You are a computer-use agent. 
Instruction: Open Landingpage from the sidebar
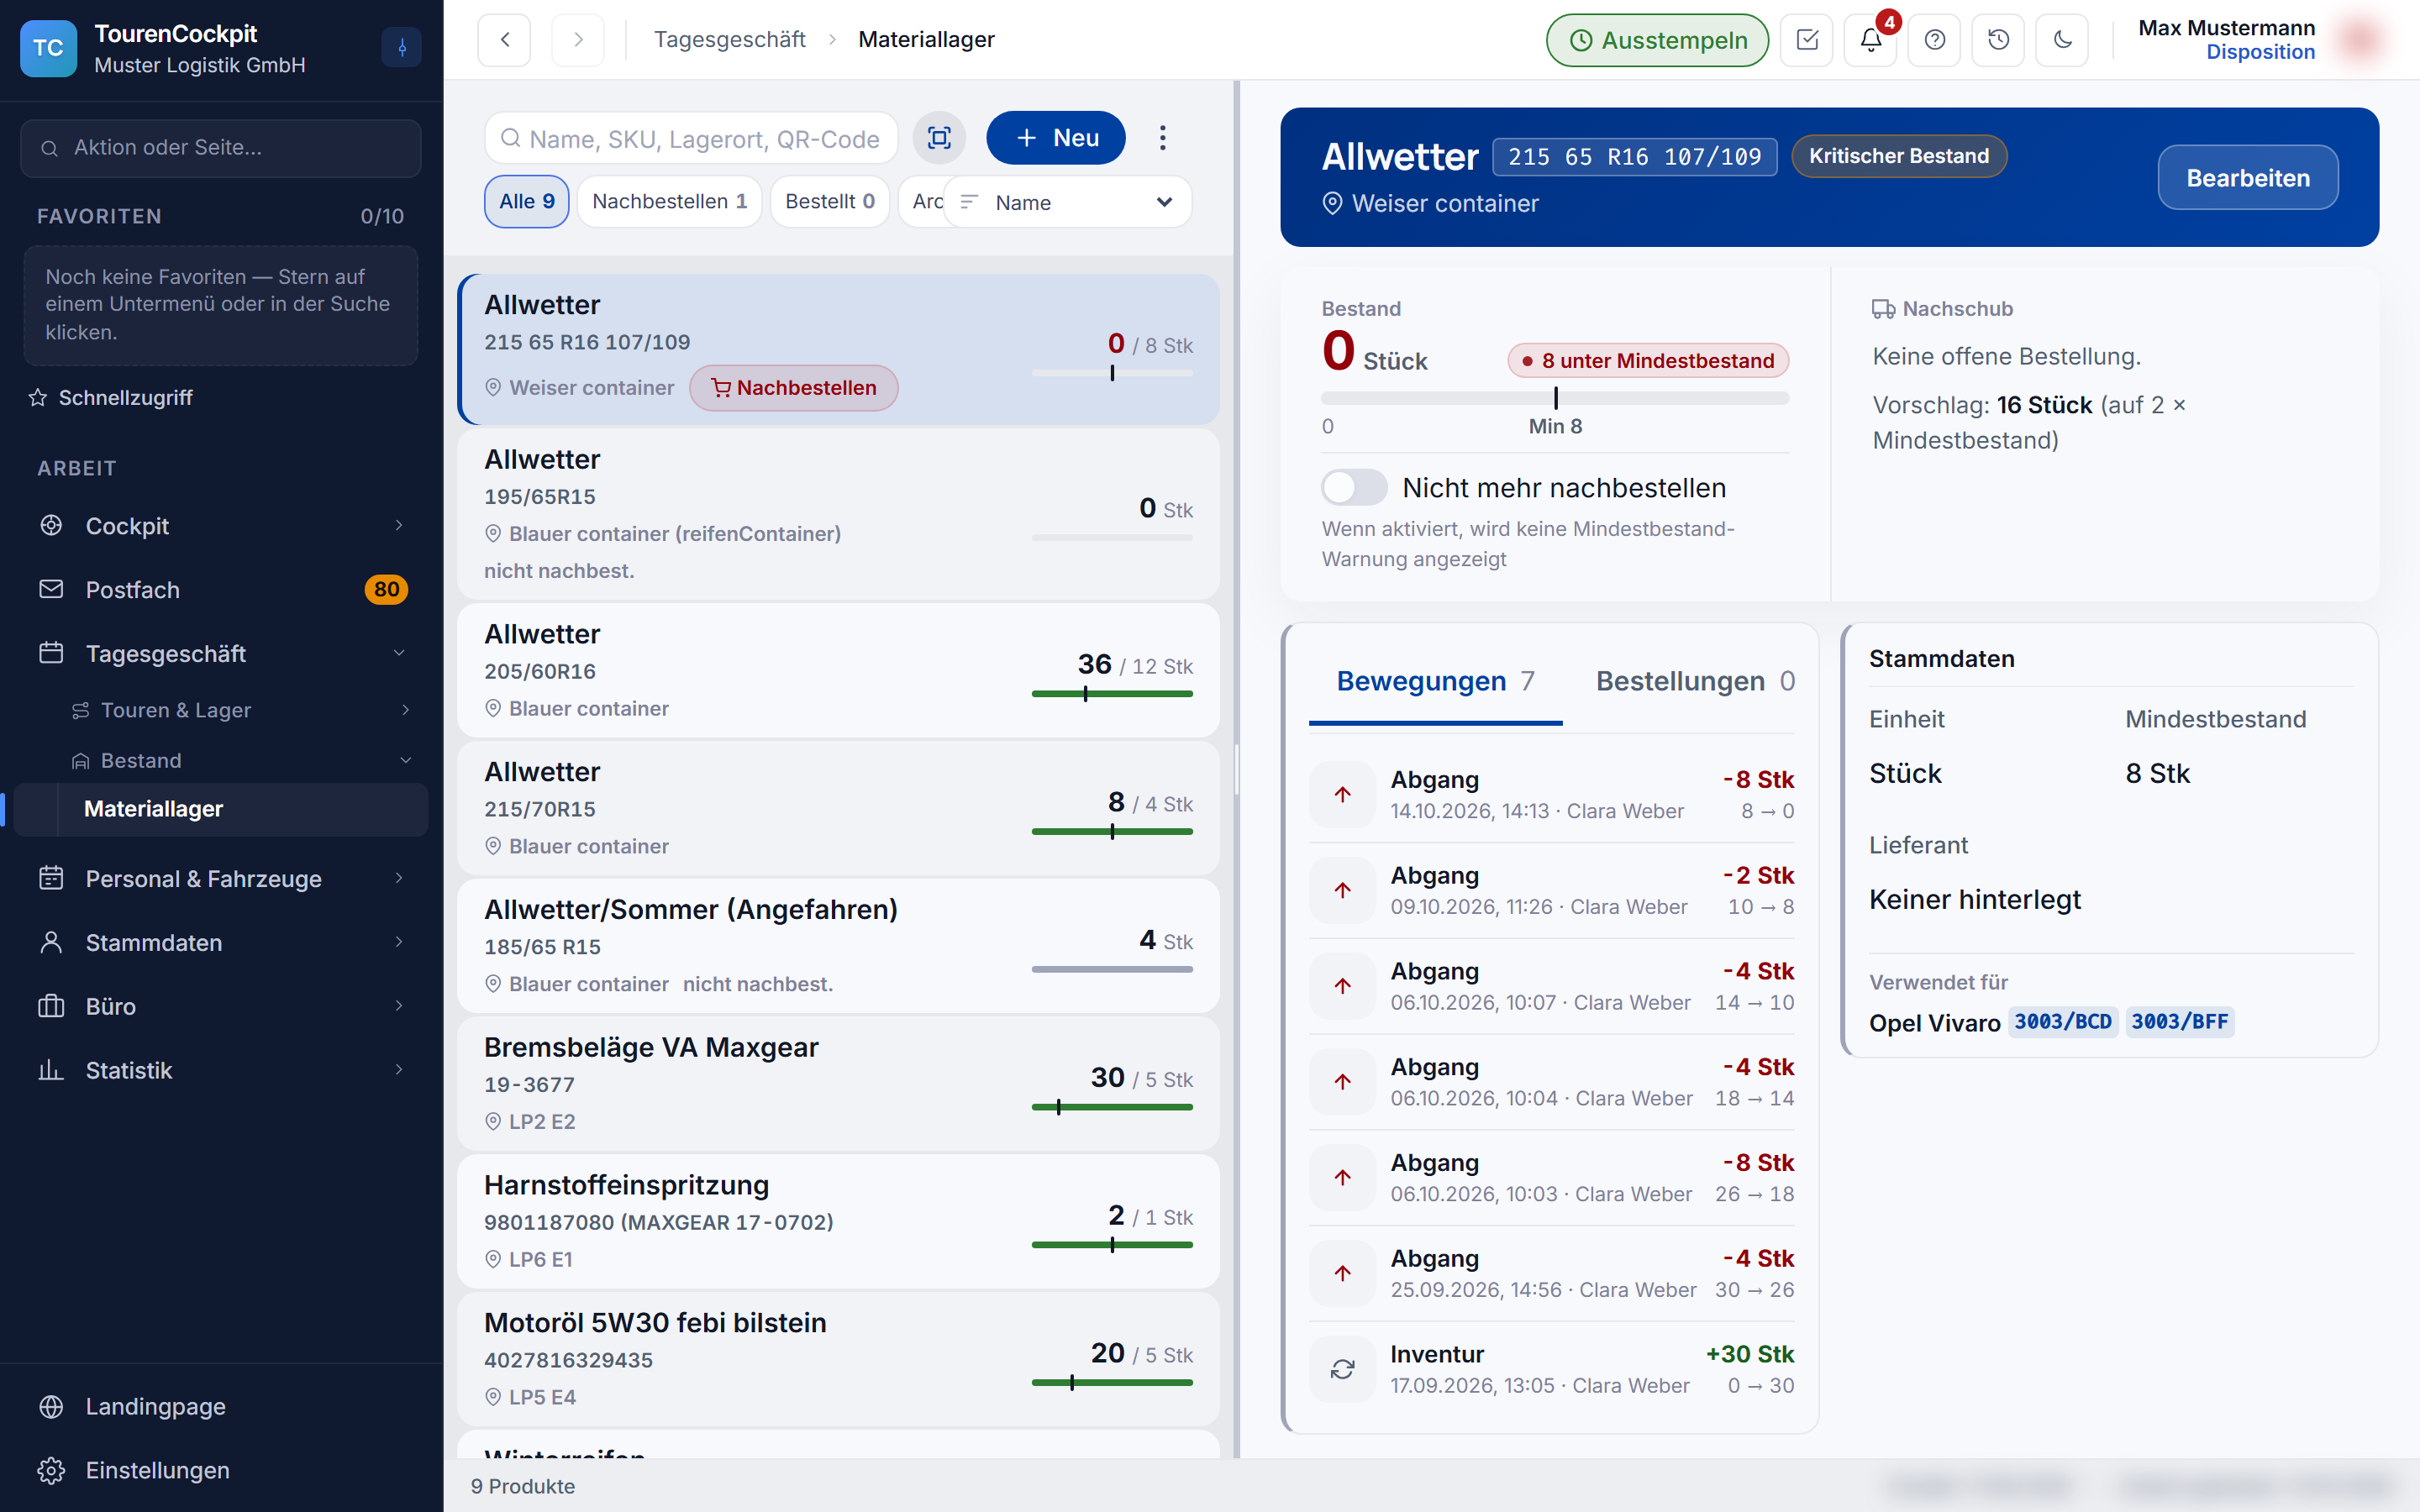[222, 1406]
